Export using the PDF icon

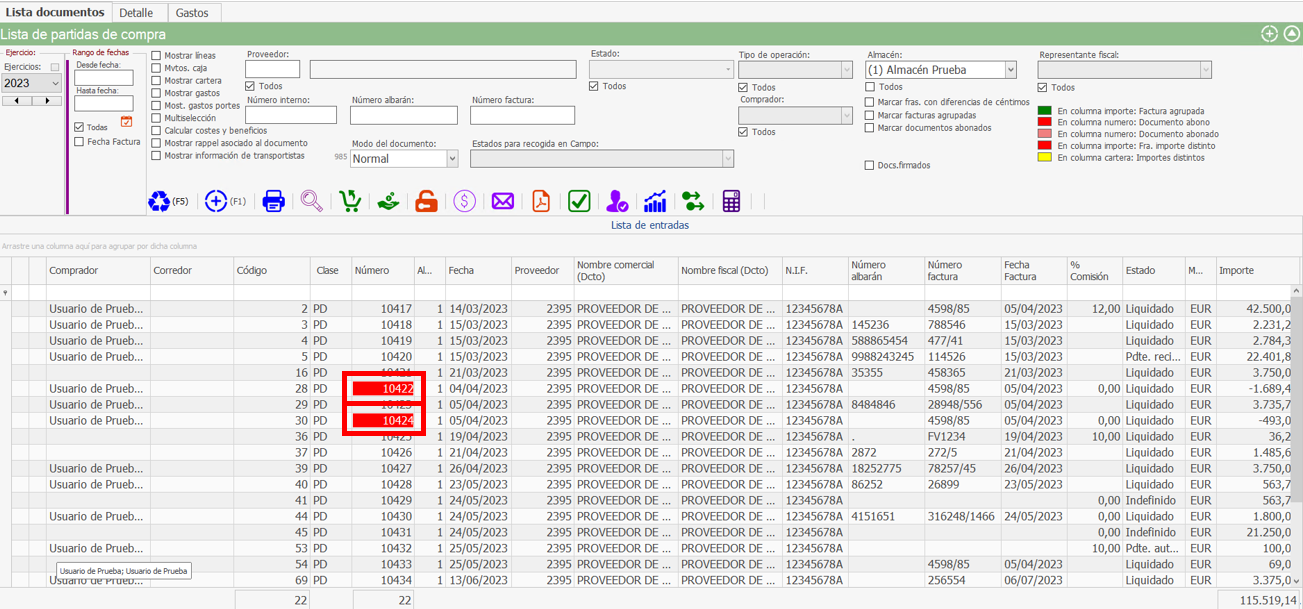click(x=541, y=201)
